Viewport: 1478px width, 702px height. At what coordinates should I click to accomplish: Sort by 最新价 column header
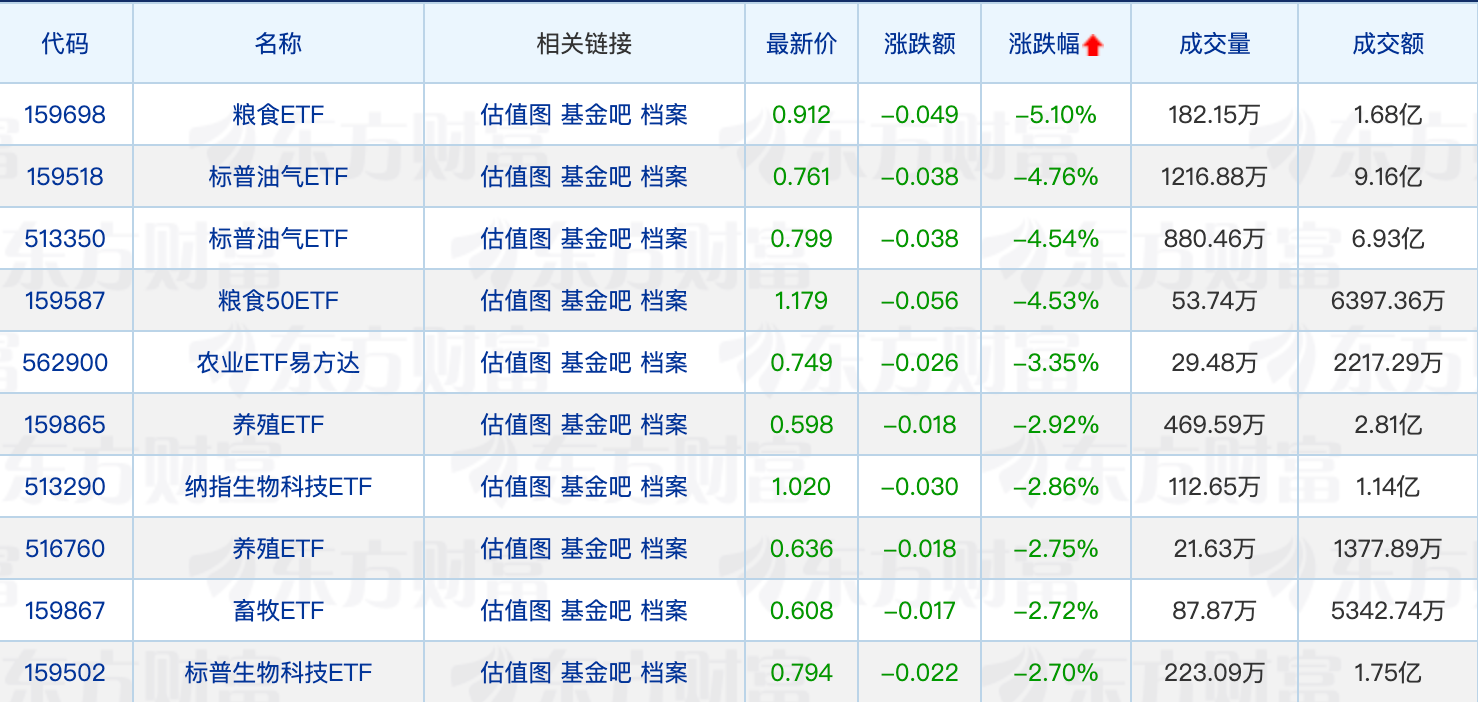[x=801, y=44]
